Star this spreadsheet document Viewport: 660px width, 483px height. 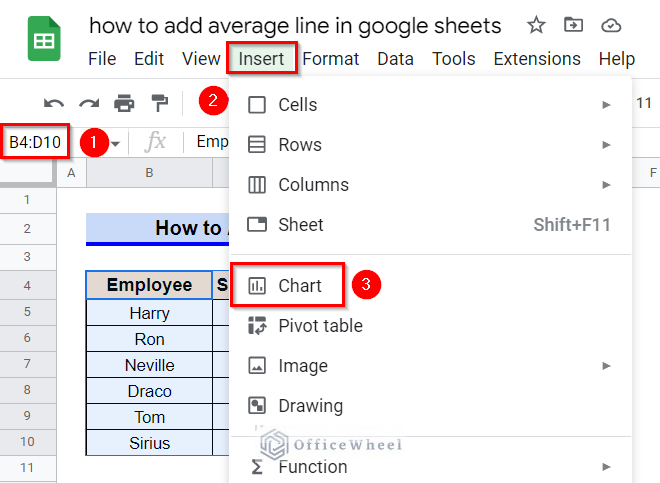pyautogui.click(x=536, y=25)
